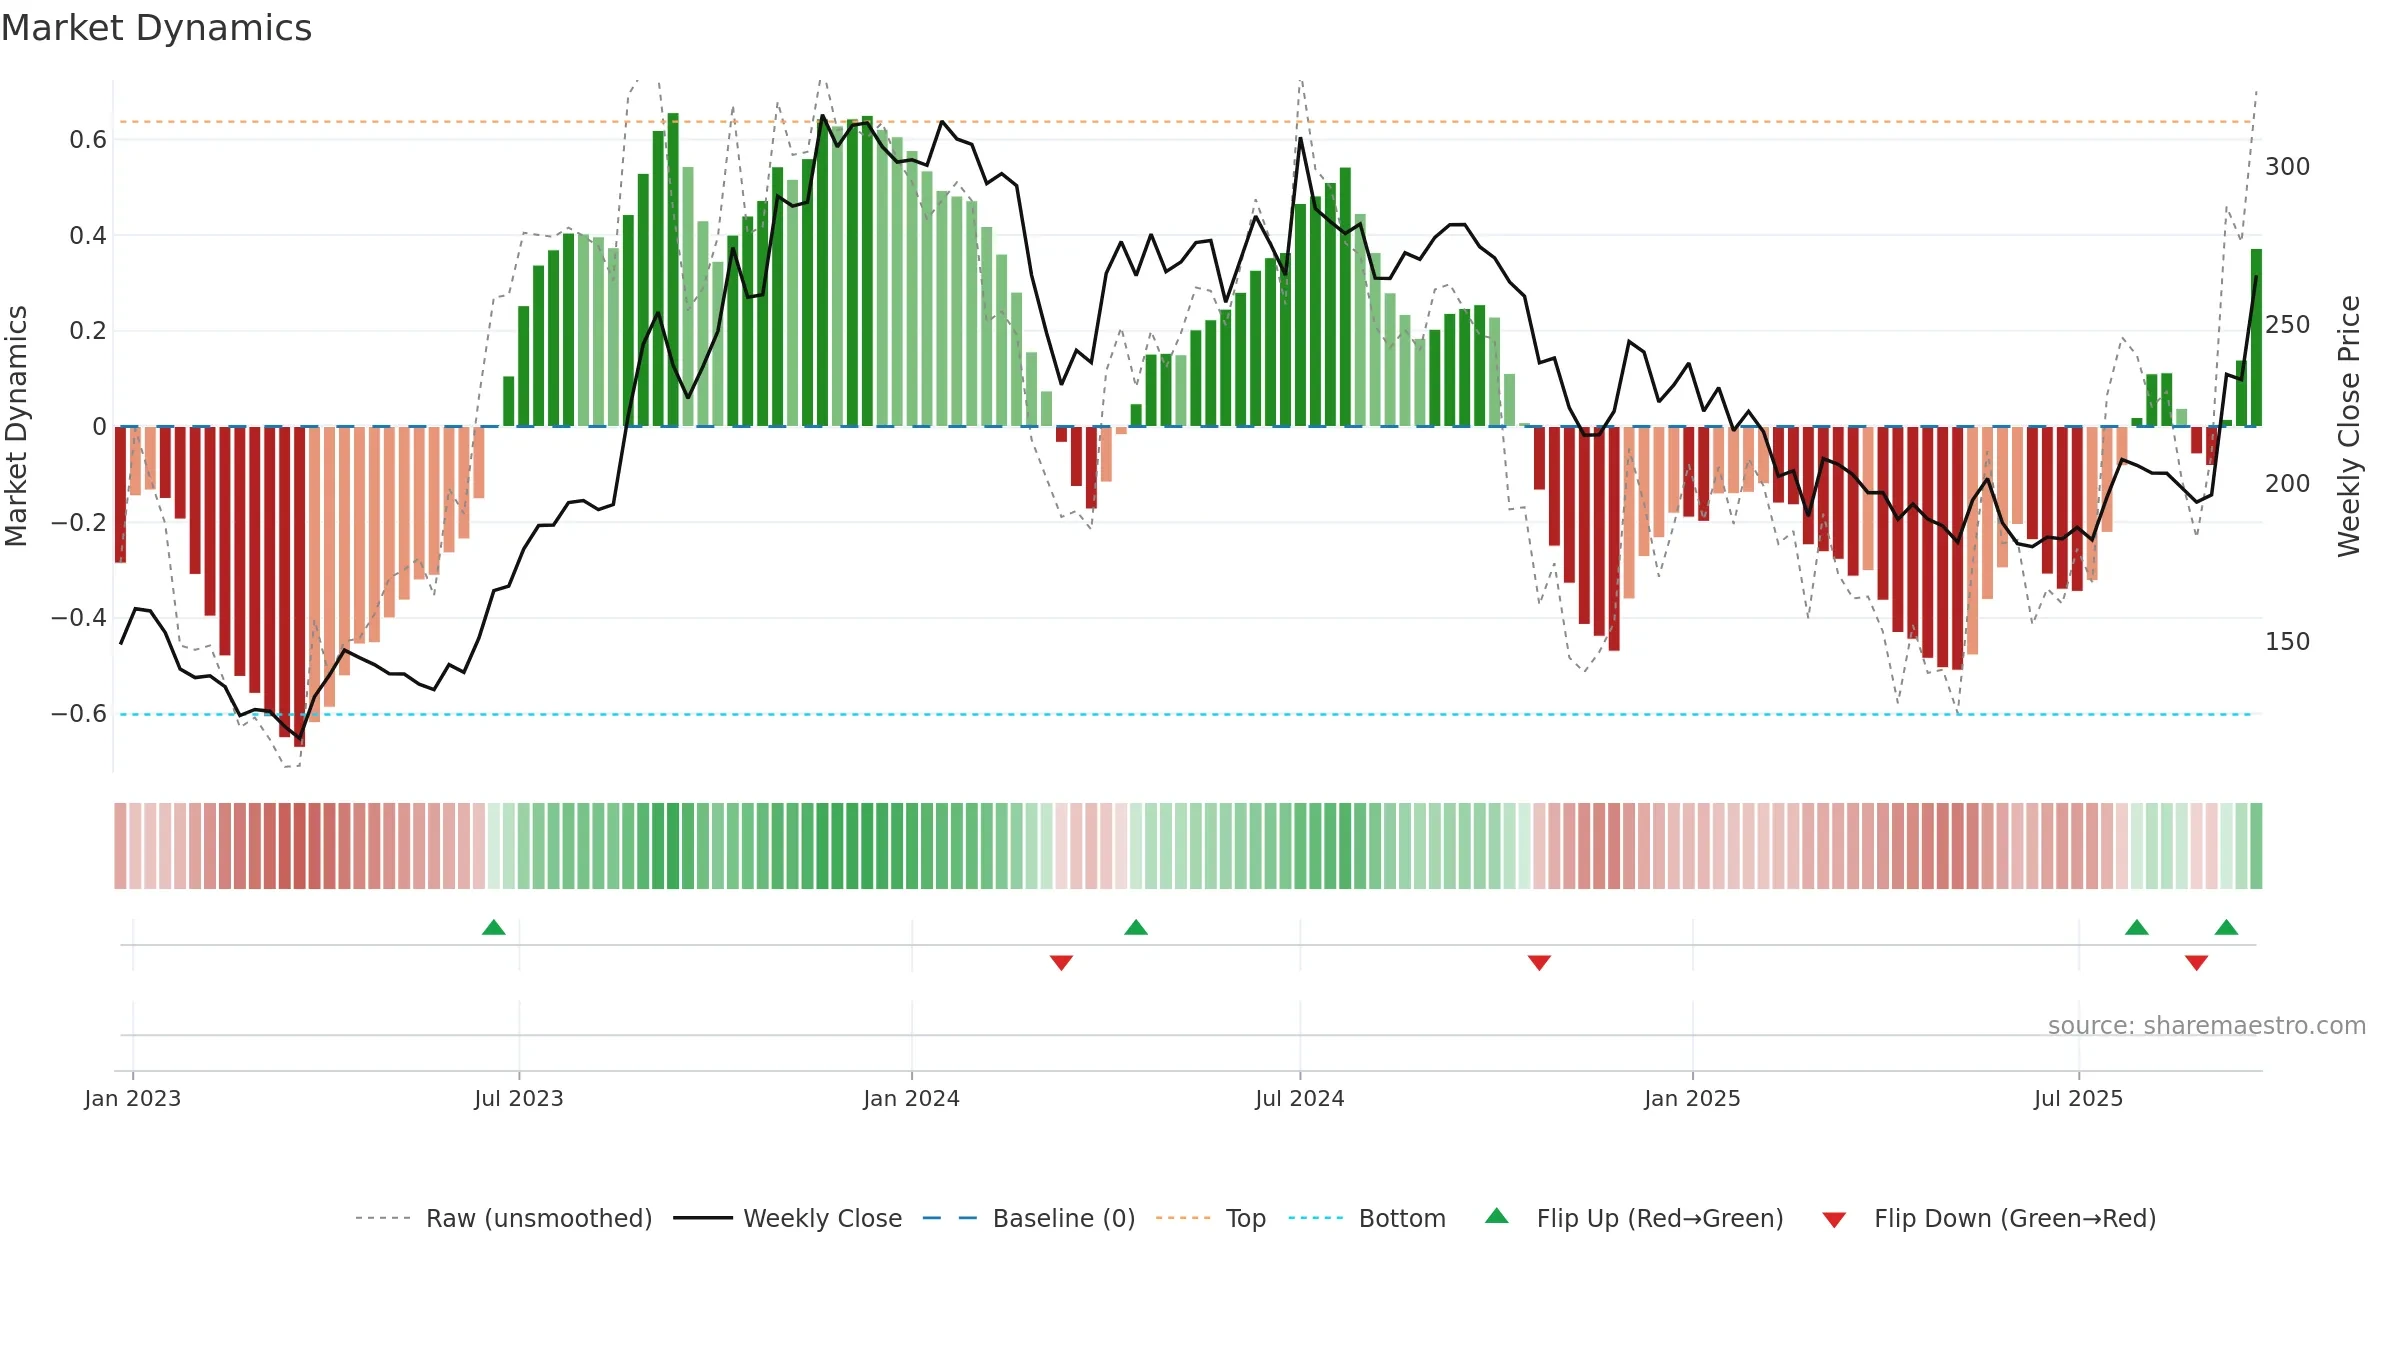
Task: Click the 250 price axis tick label
Action: [2288, 325]
